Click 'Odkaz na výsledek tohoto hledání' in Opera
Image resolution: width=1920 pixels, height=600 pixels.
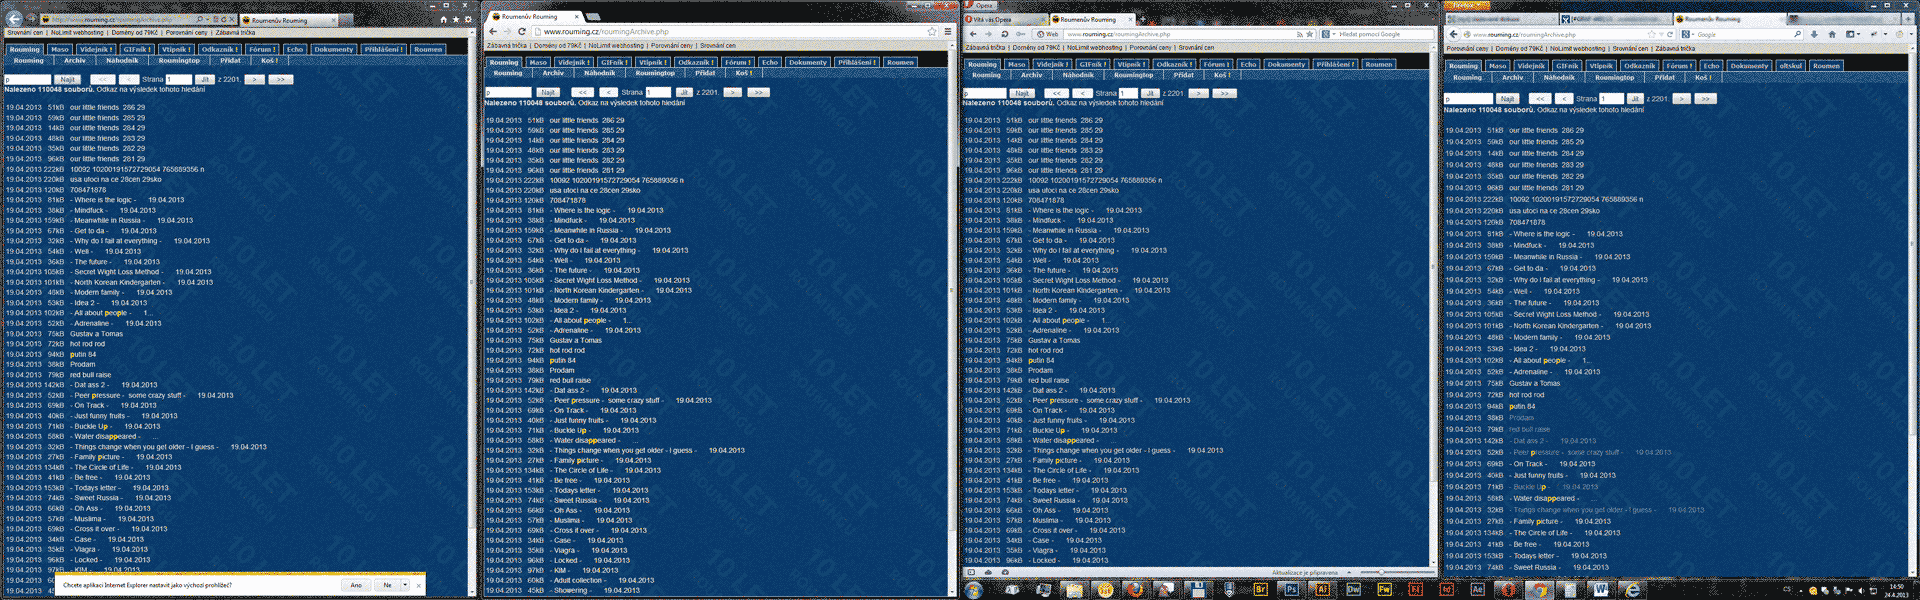click(x=1110, y=103)
